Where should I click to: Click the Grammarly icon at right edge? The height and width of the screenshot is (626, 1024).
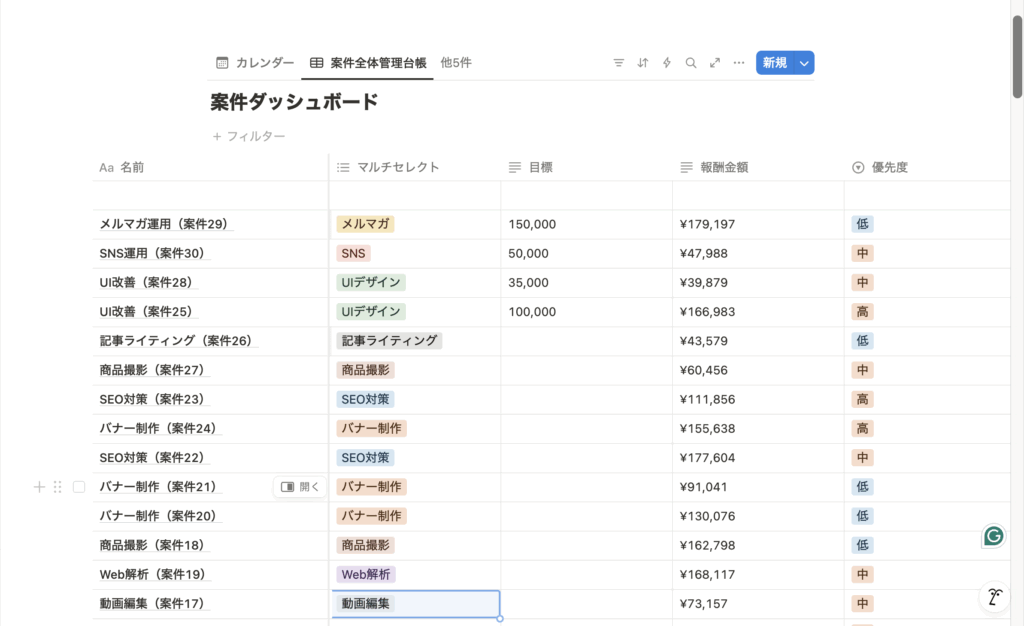pos(993,536)
